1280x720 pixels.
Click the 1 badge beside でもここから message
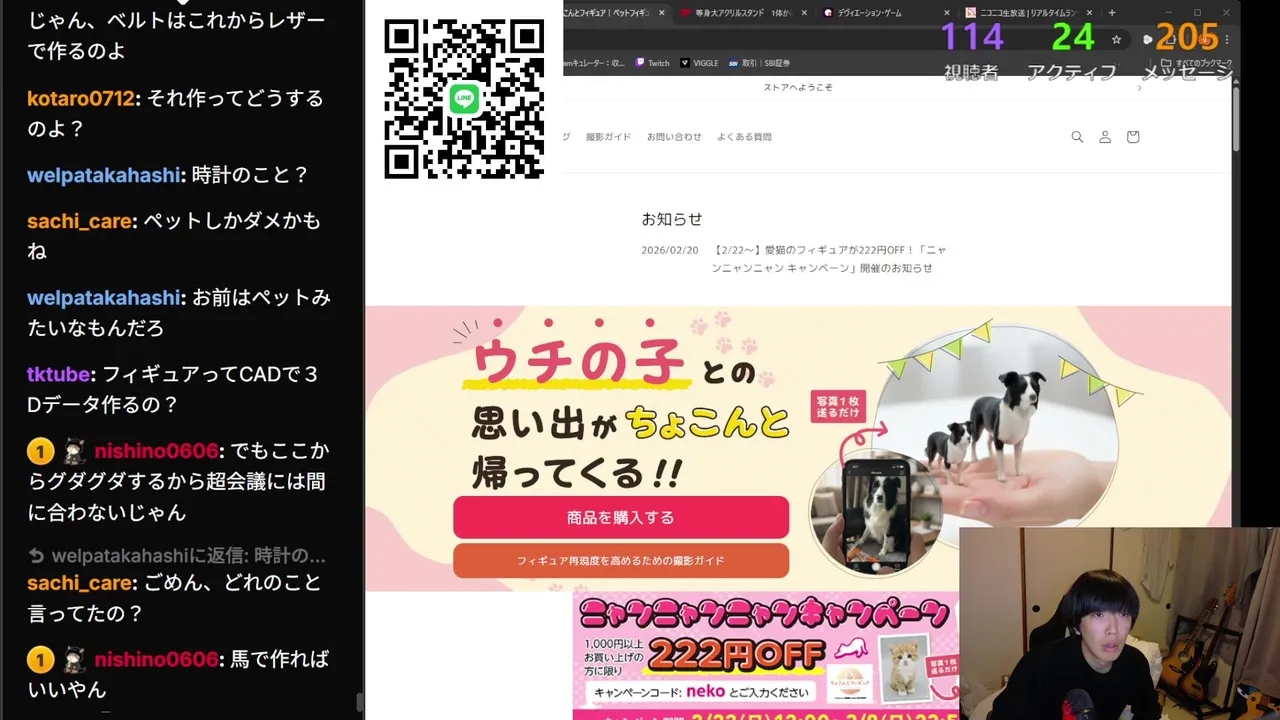[39, 451]
